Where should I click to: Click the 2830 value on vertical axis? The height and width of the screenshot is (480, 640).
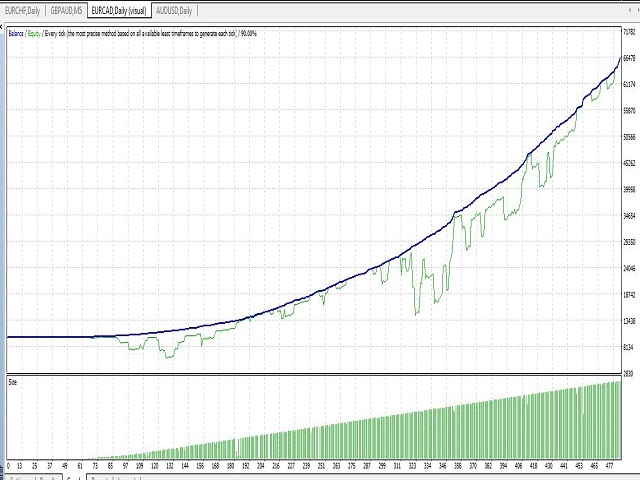tap(628, 373)
